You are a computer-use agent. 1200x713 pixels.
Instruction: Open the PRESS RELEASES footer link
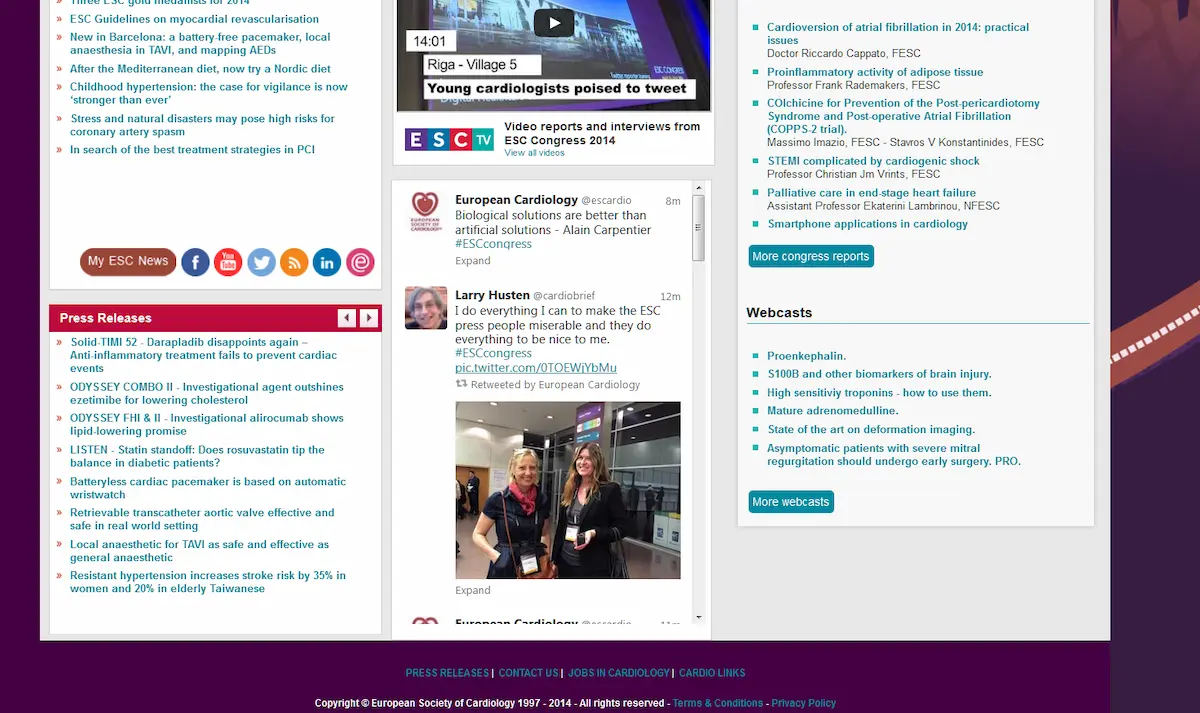[447, 673]
